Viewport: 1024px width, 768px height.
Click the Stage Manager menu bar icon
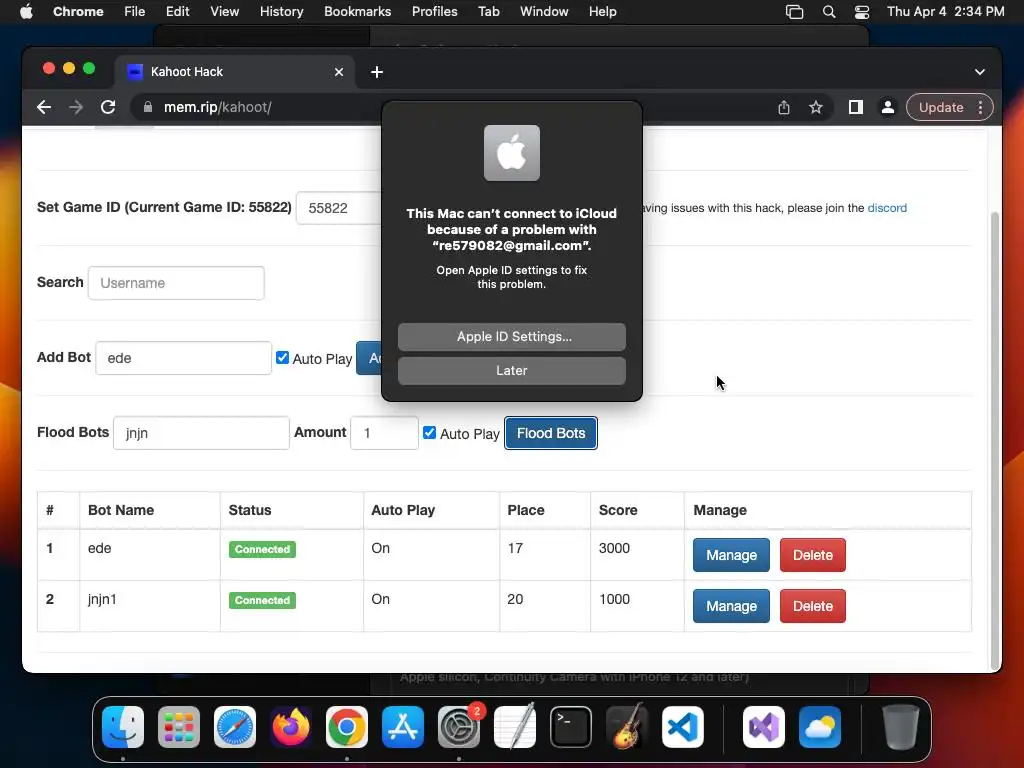tap(794, 12)
